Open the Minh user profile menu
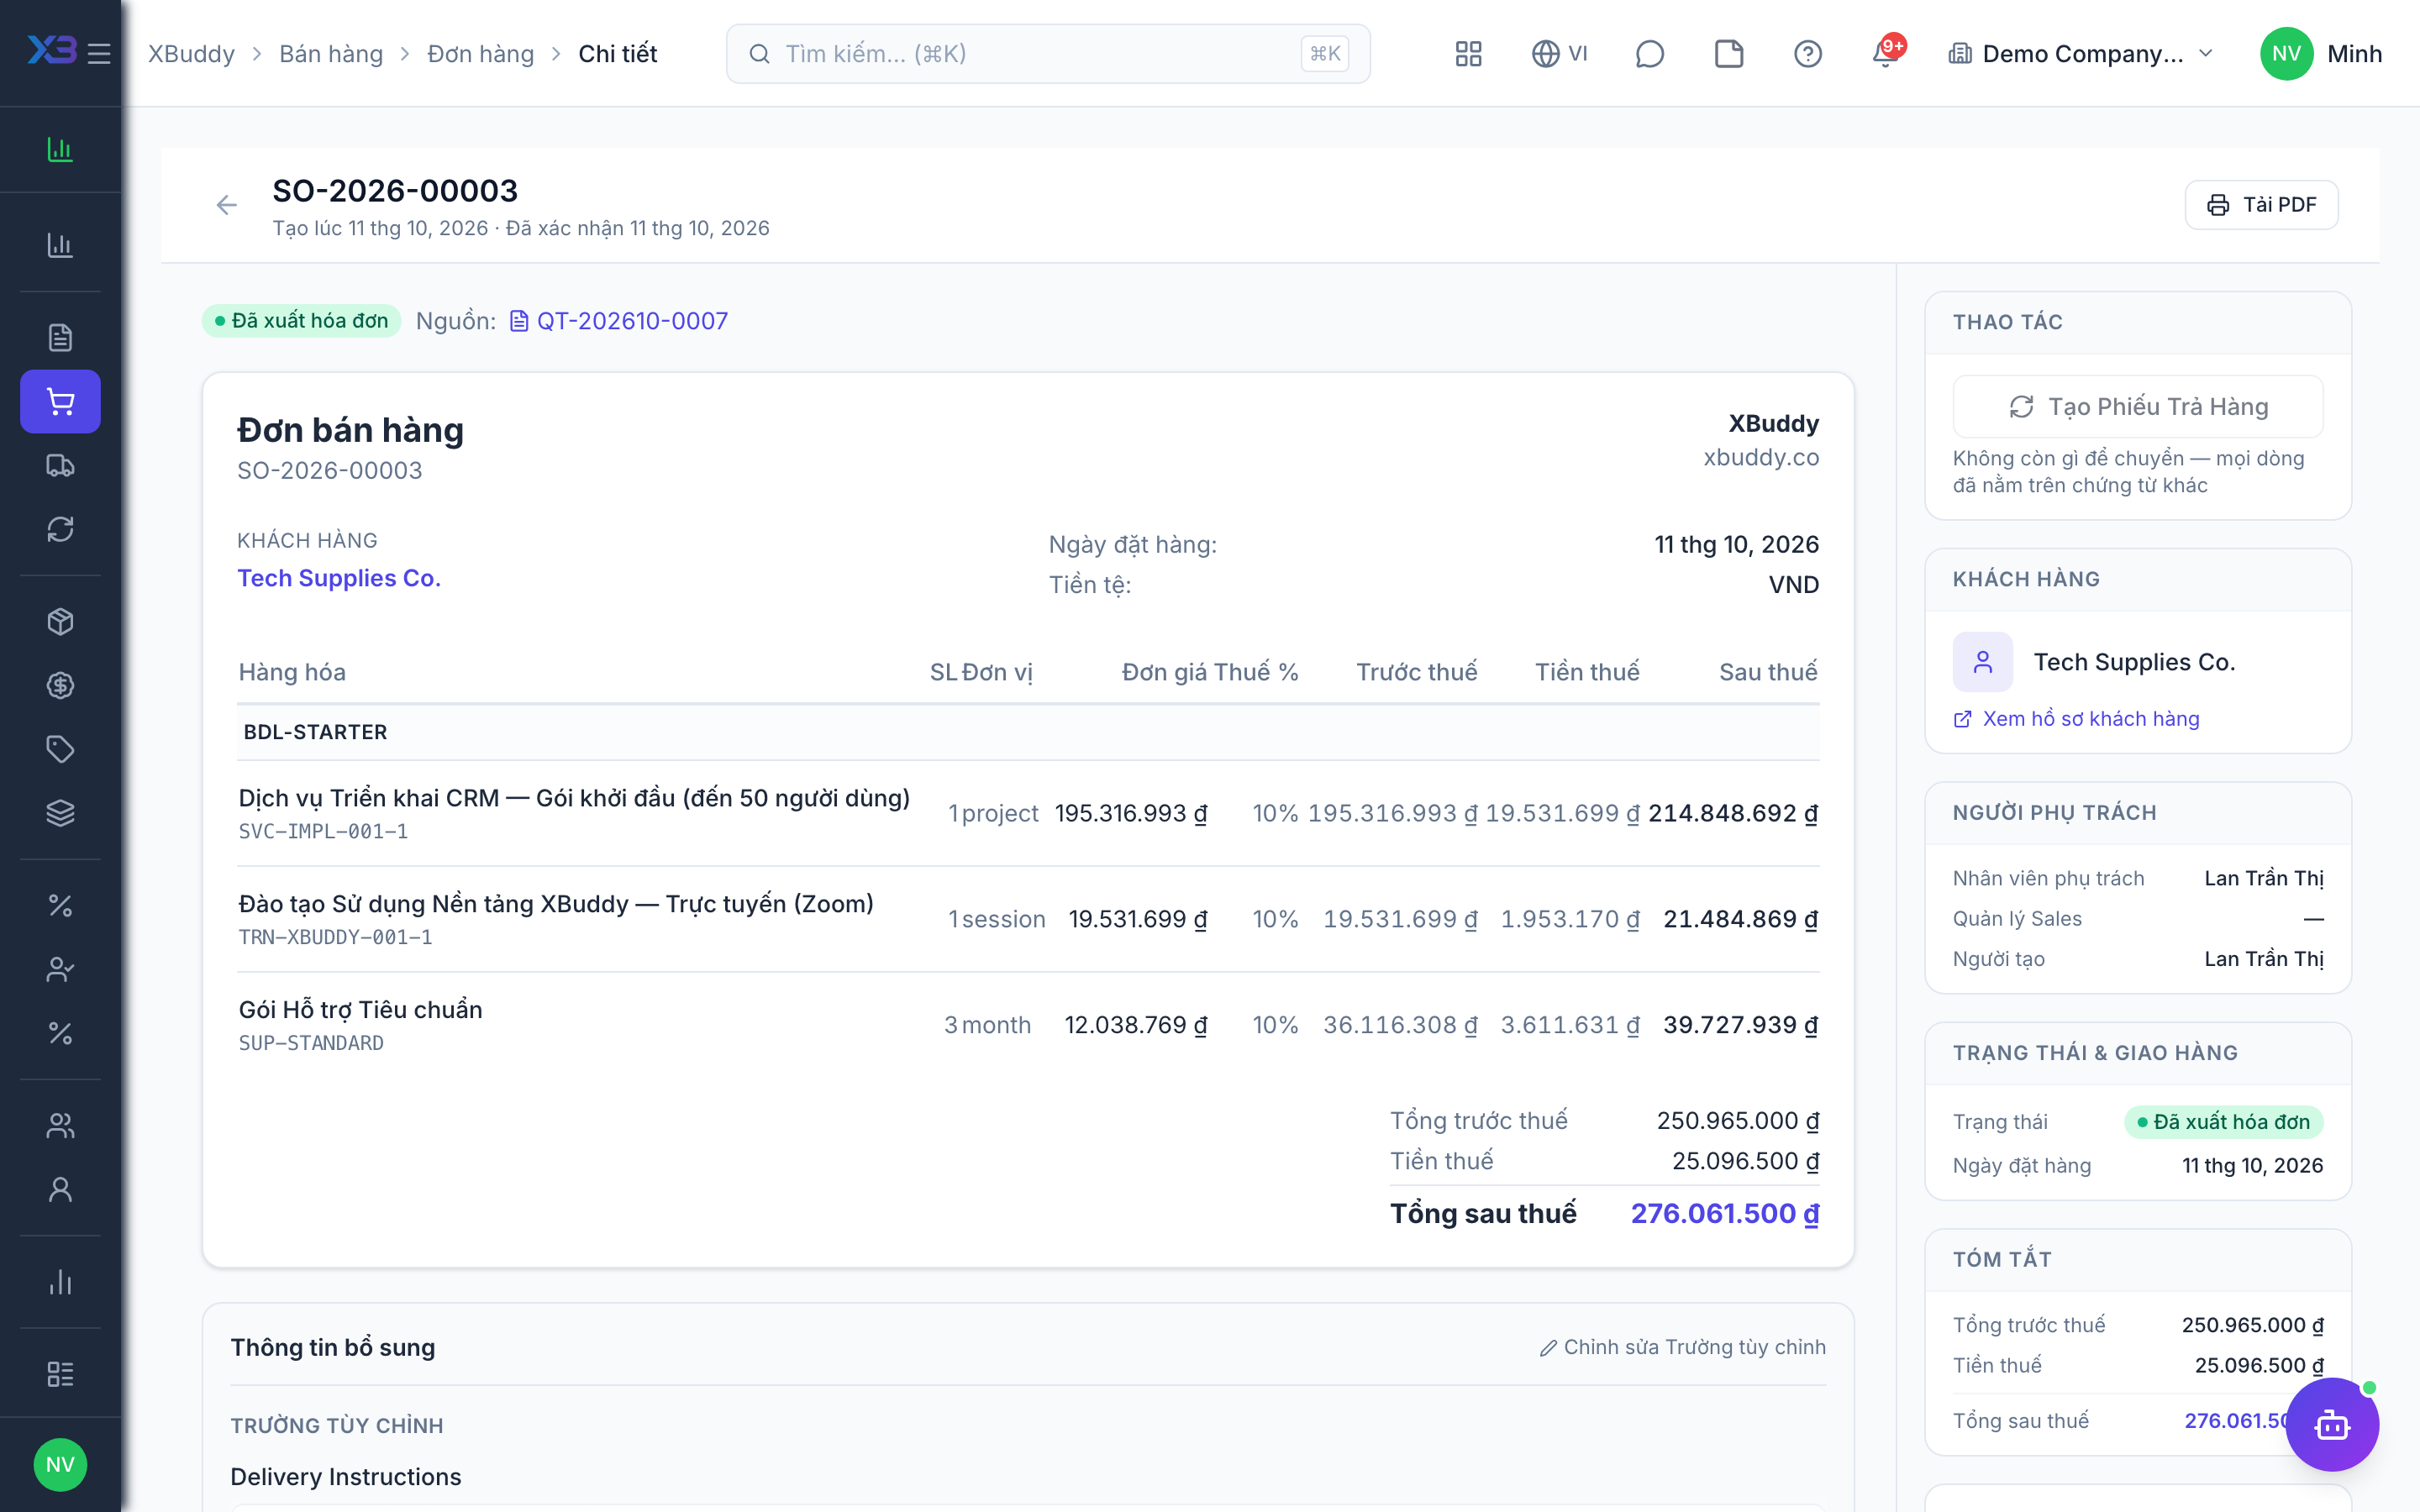The width and height of the screenshot is (2420, 1512). click(2321, 53)
